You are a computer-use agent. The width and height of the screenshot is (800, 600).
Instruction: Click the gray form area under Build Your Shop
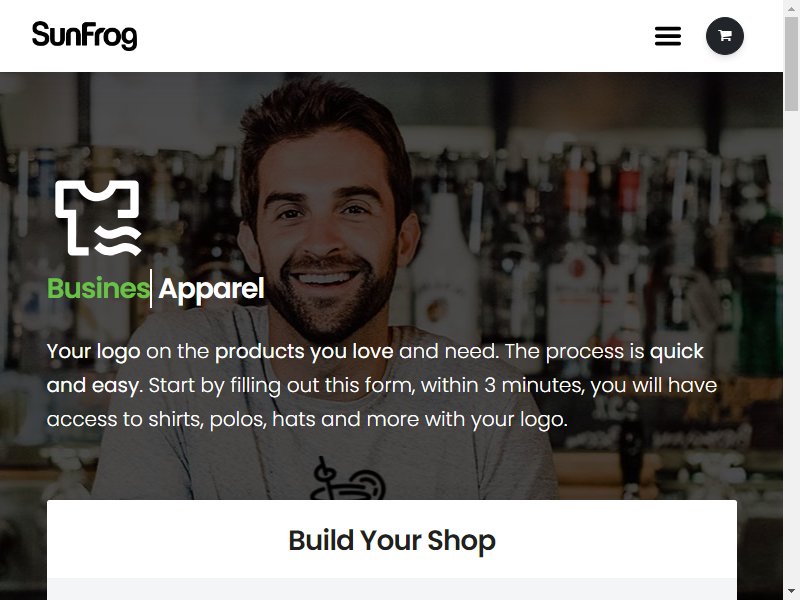point(392,589)
